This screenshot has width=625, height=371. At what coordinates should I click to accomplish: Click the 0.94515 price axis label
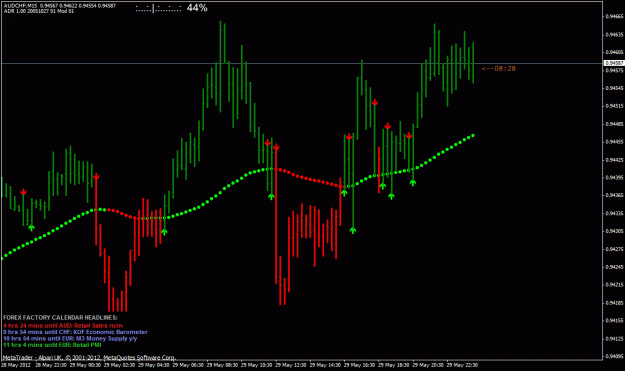[614, 106]
